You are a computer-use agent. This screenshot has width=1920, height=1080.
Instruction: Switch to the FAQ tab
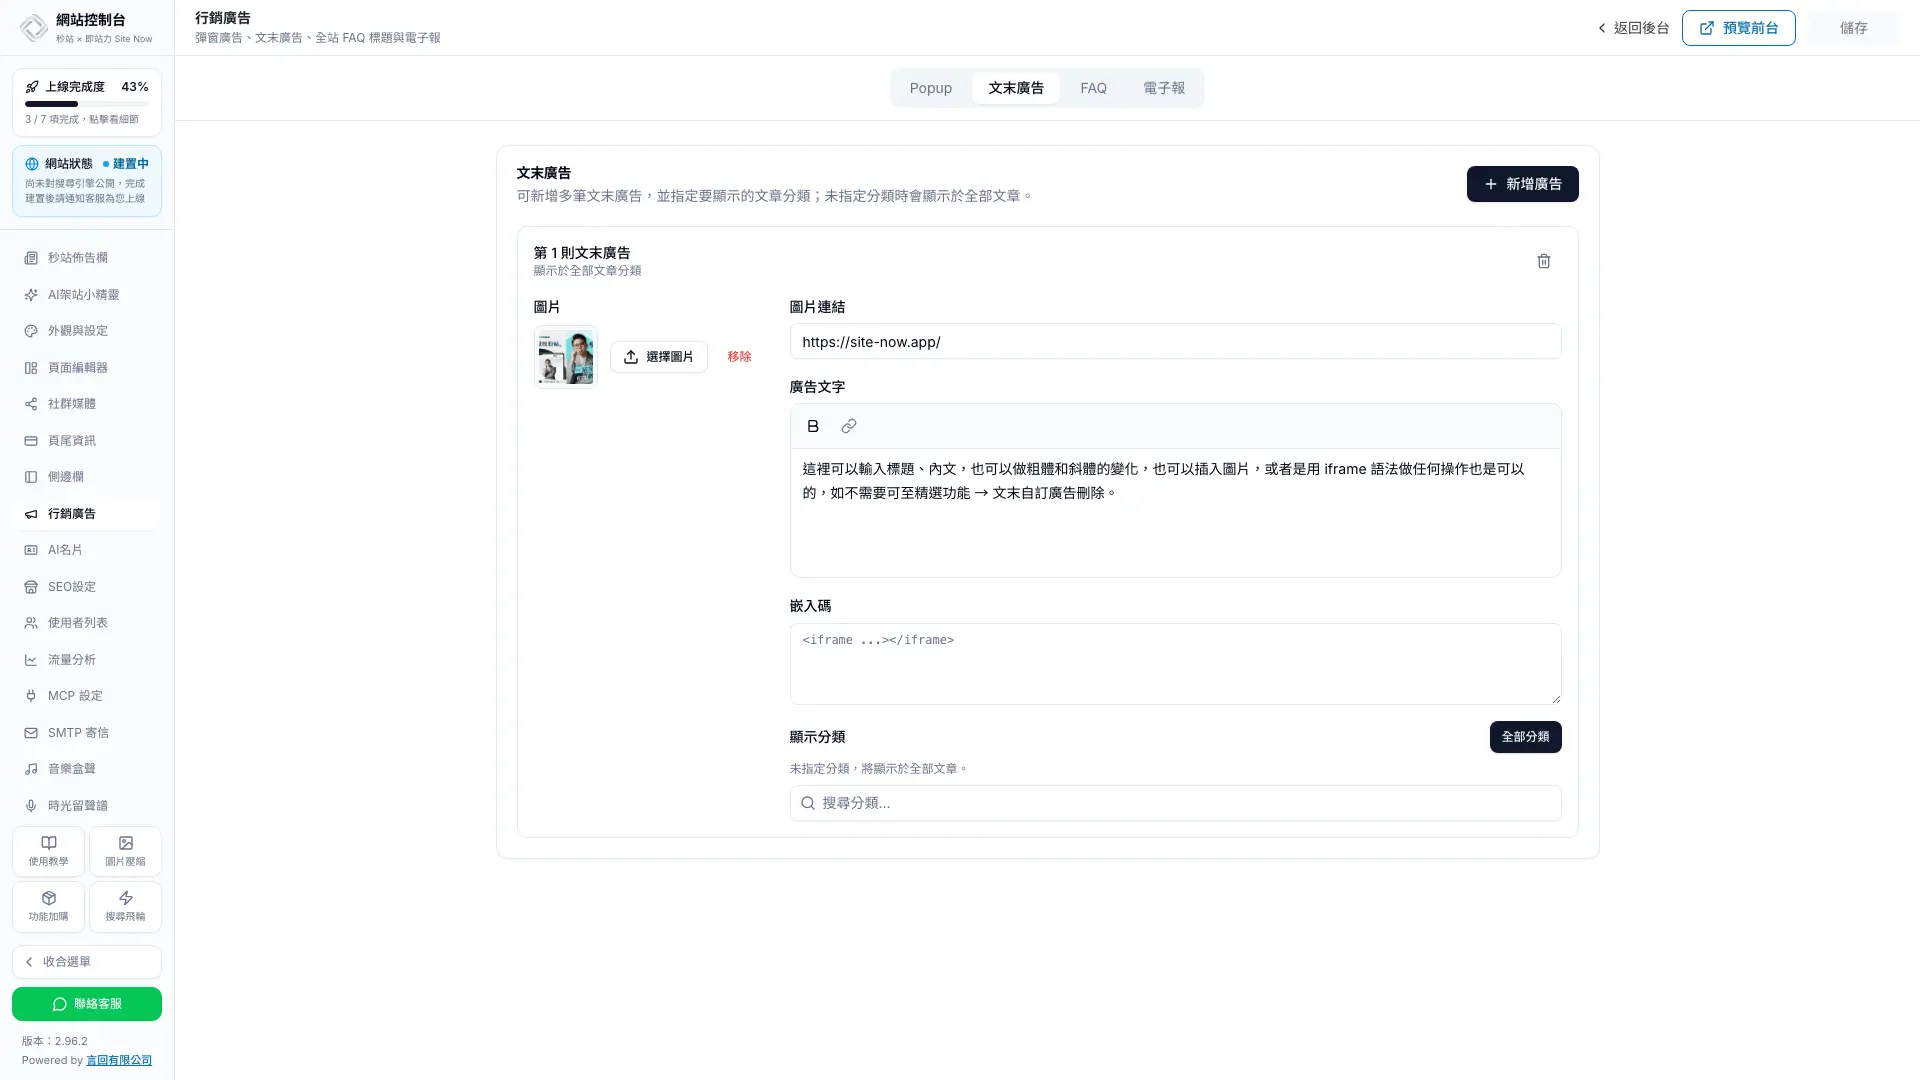1093,88
